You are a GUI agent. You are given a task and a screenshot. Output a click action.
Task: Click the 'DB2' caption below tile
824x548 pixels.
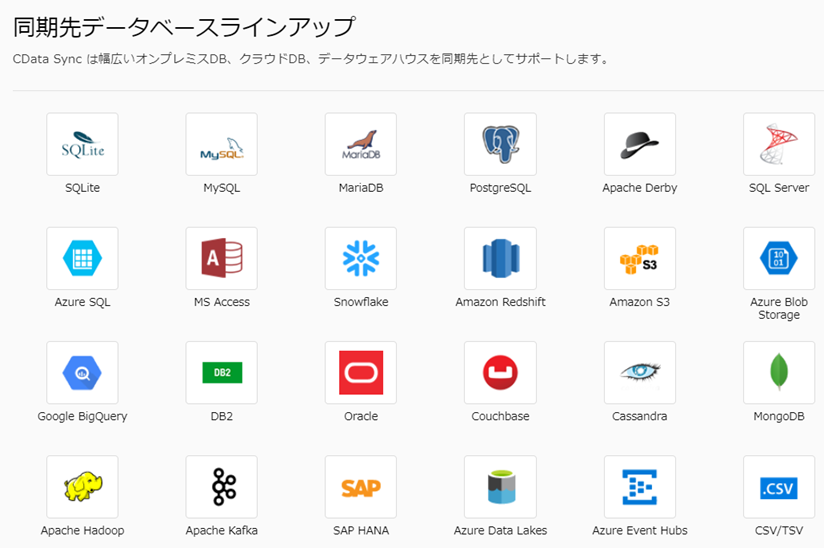point(222,416)
